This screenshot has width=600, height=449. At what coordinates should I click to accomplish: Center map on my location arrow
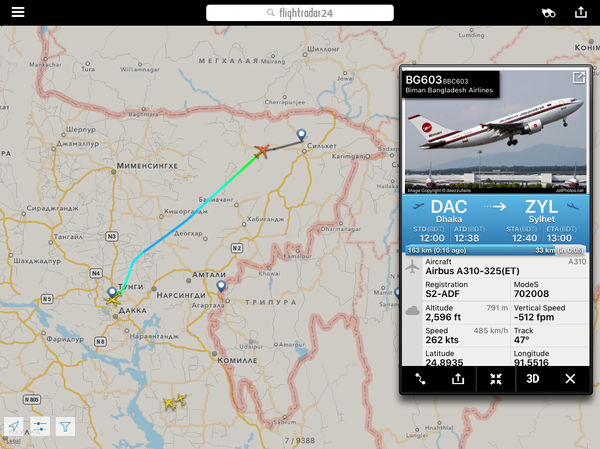point(14,426)
